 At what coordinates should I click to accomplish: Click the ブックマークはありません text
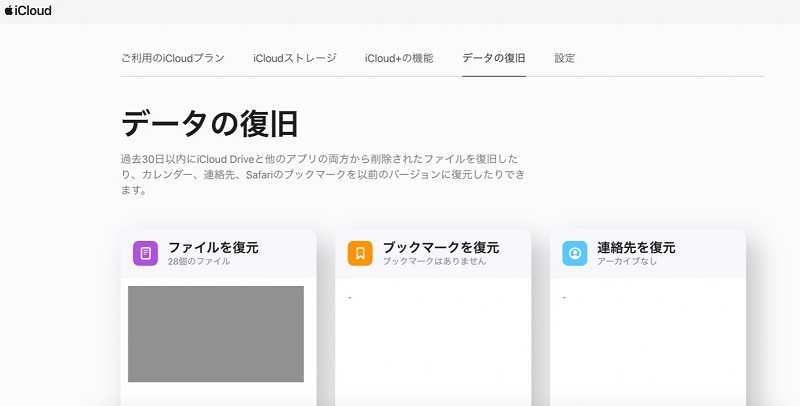point(435,262)
